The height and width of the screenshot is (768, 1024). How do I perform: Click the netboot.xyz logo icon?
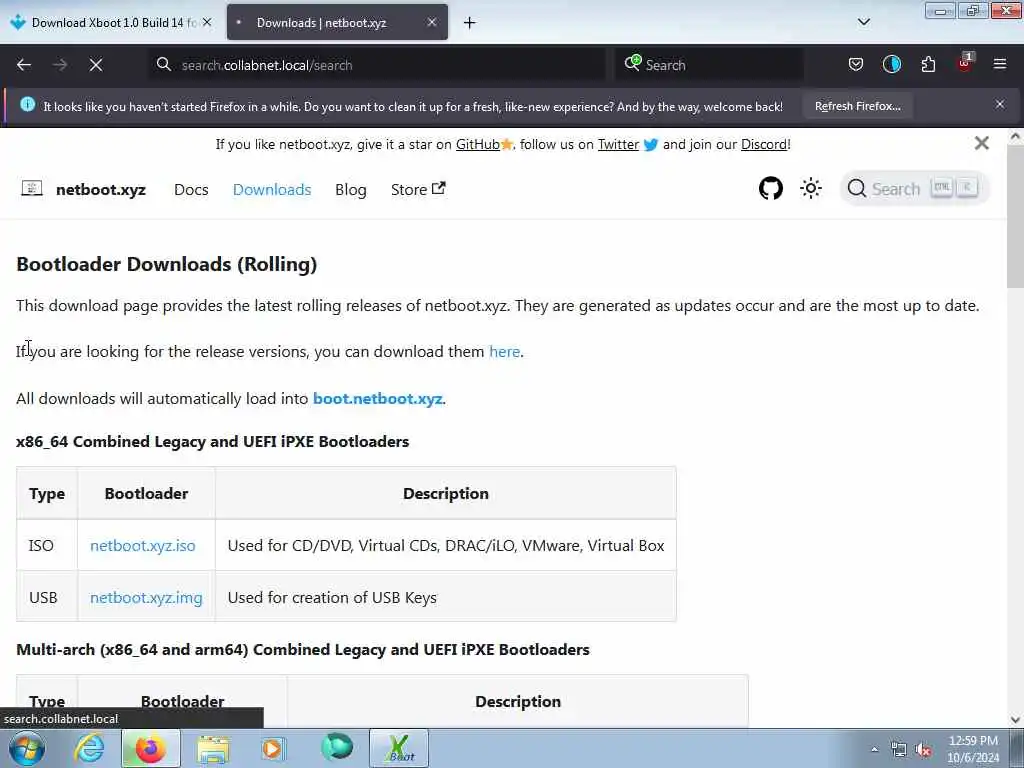point(32,189)
